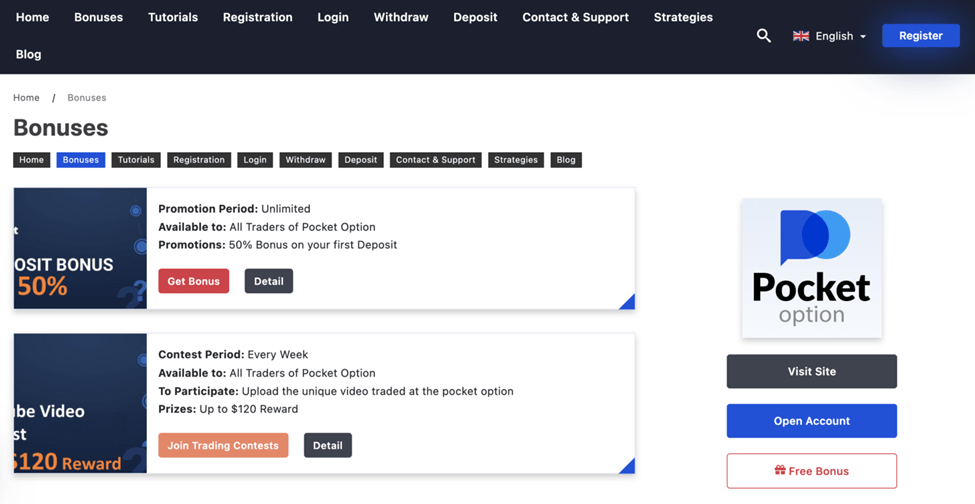Select the Tutorials tag under heading
Screen dimensions: 975x504
[x=136, y=160]
